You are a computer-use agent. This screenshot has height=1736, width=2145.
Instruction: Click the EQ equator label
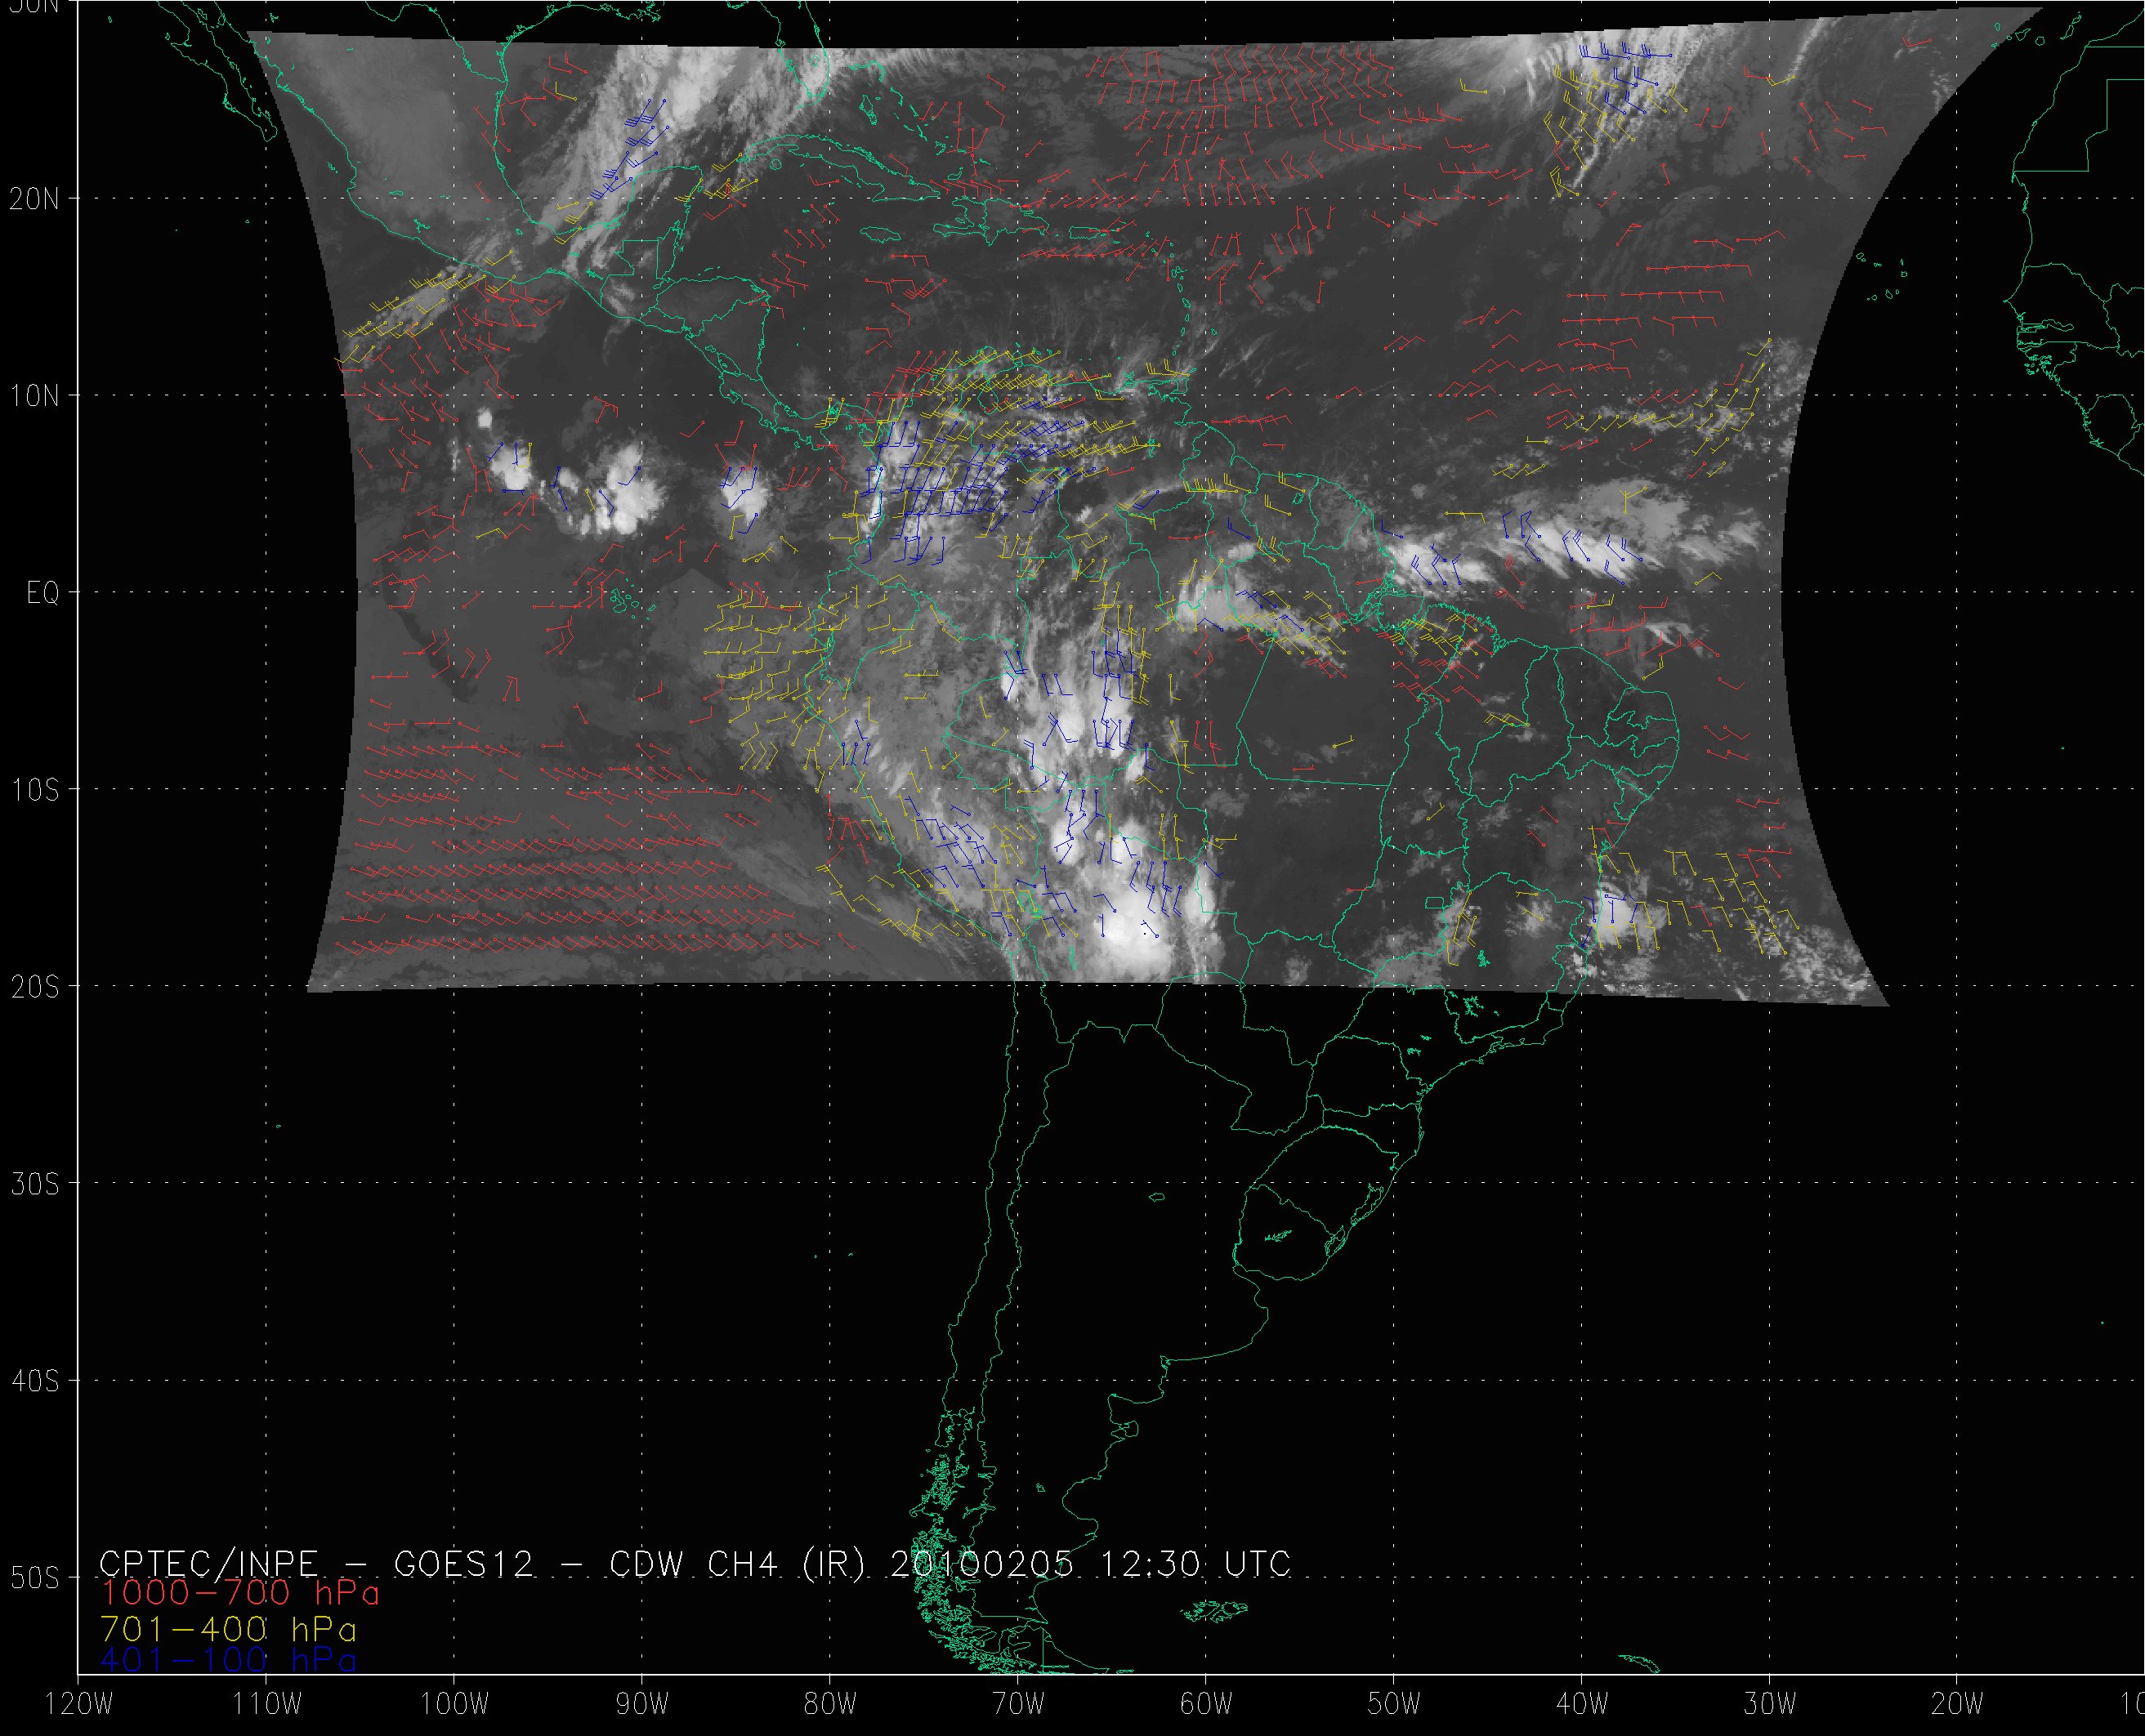(x=43, y=593)
